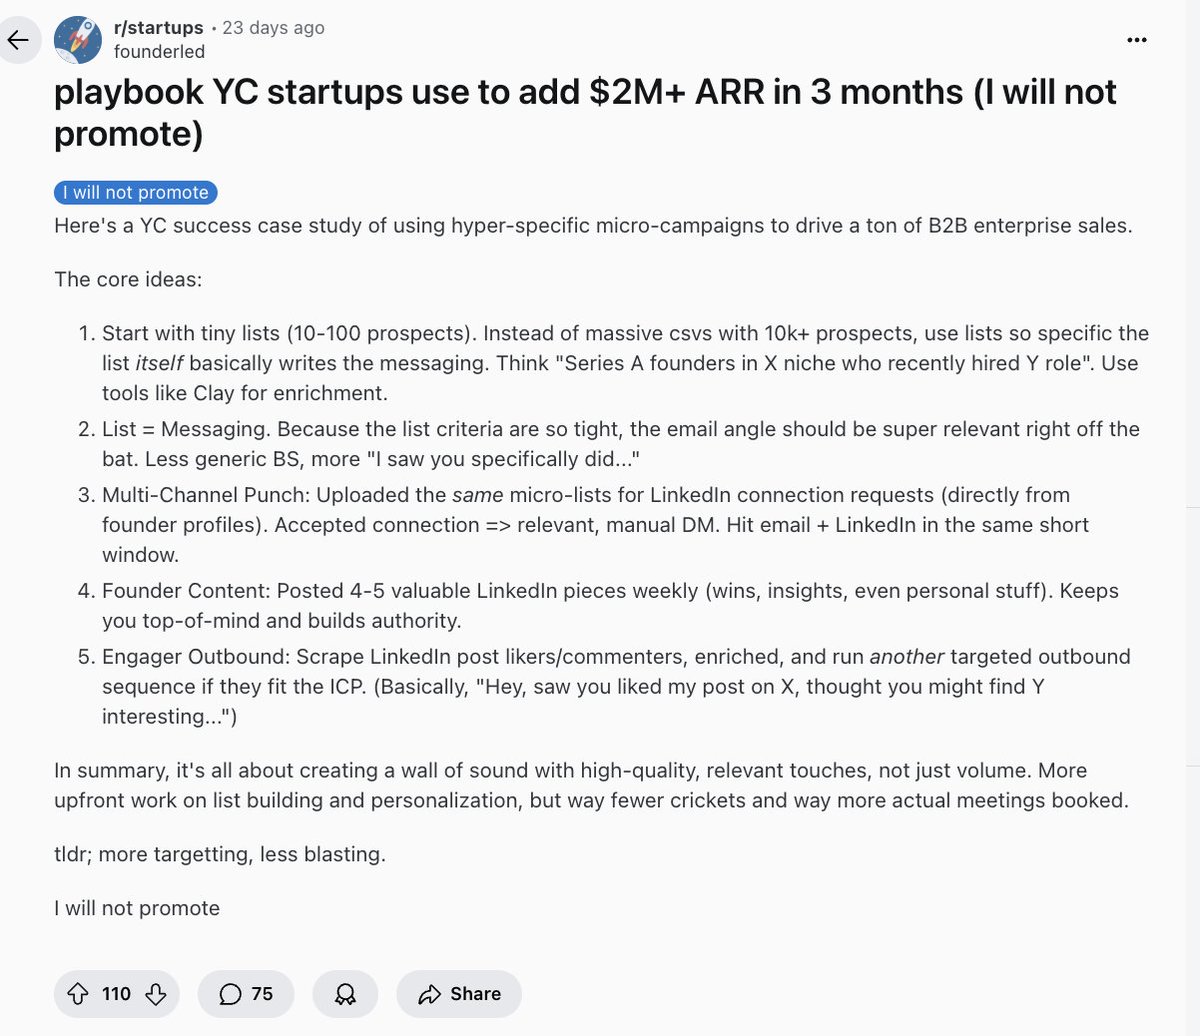The width and height of the screenshot is (1200, 1036).
Task: Click the 'tldr; more targetting, less blasting' line
Action: [x=220, y=854]
